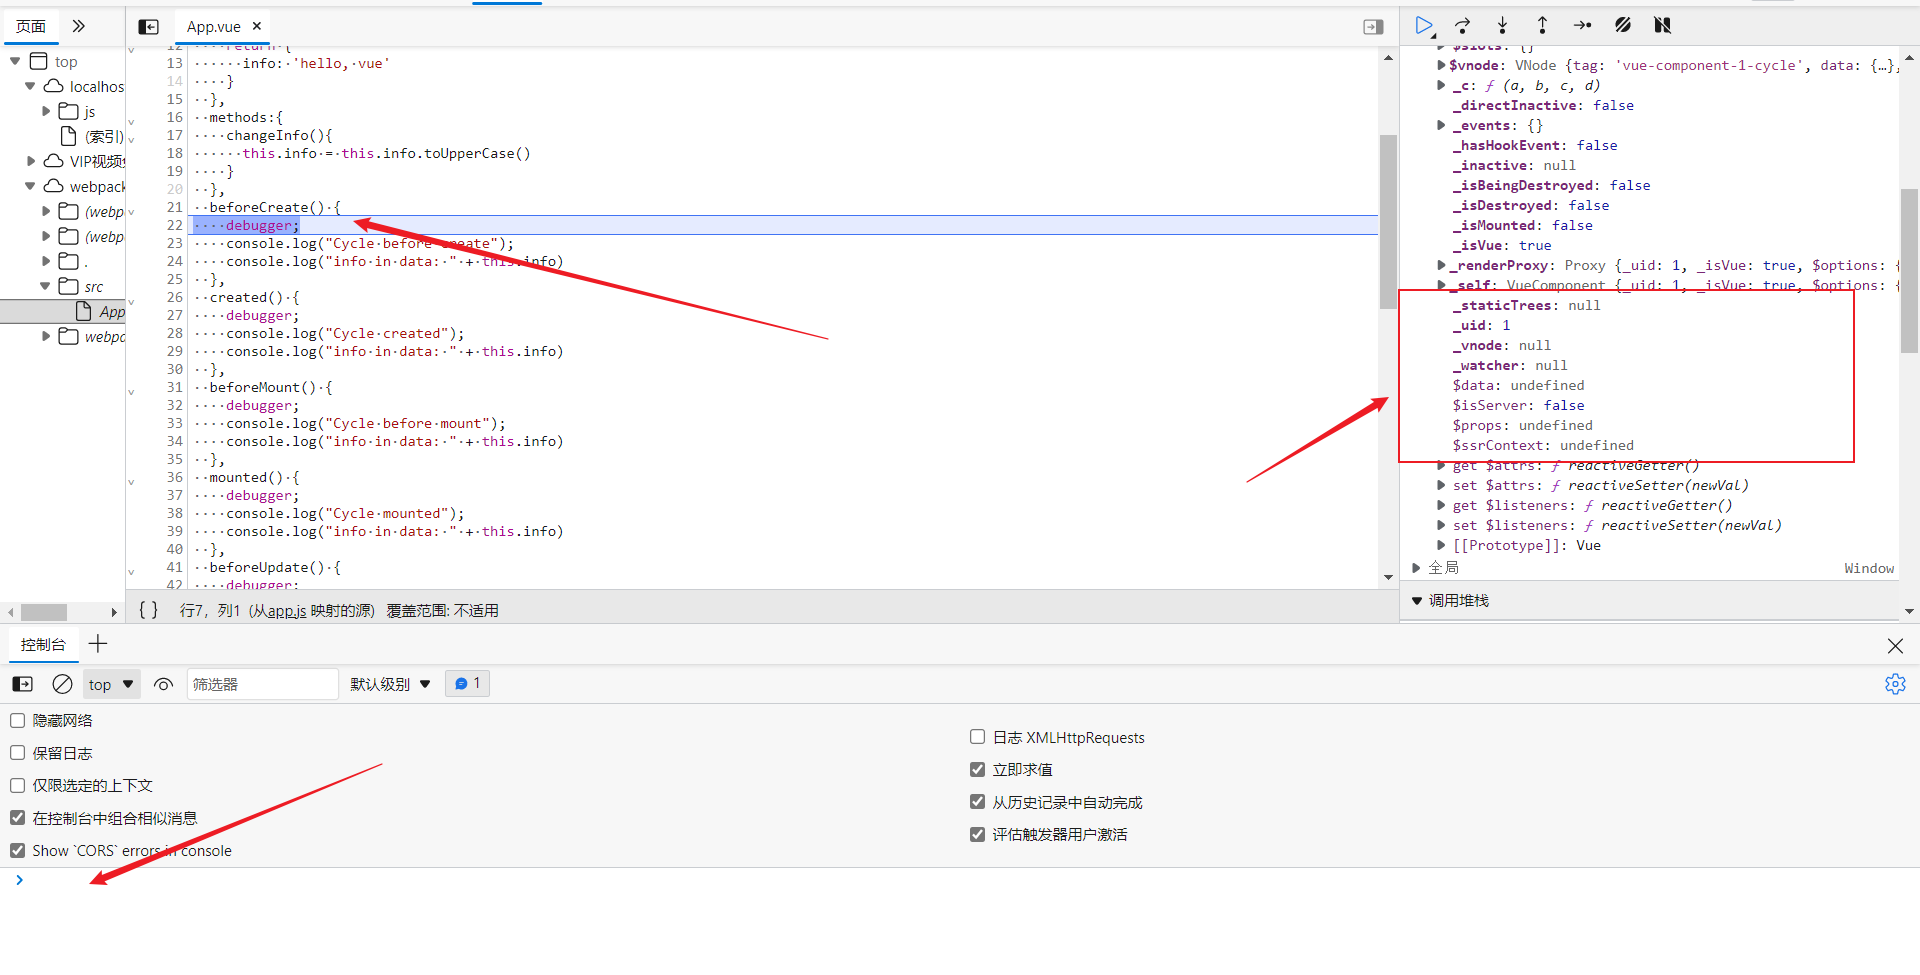This screenshot has width=1920, height=975.
Task: Fold the beforeMount block arrow
Action: [131, 392]
